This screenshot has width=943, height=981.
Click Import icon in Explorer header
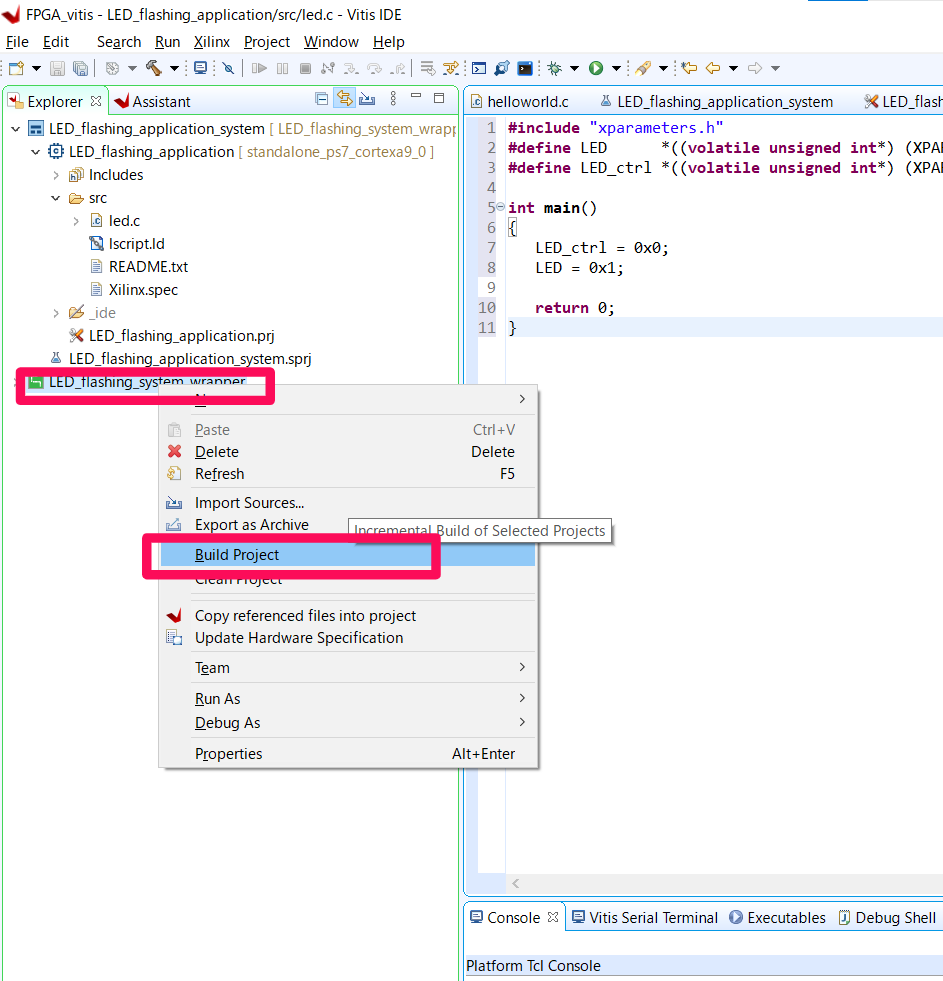[x=367, y=99]
